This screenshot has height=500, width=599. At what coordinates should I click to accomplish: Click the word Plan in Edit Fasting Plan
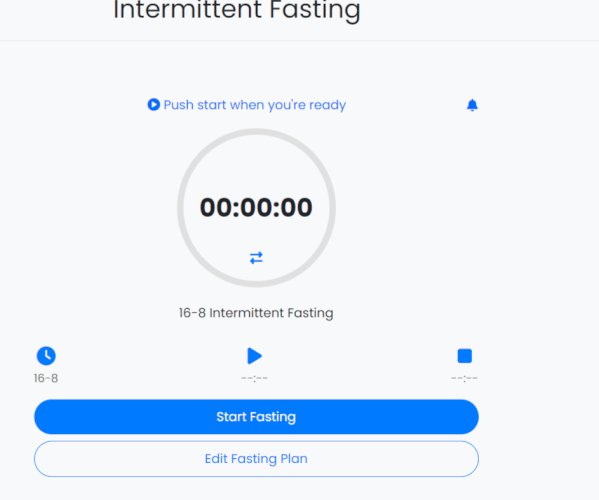(294, 459)
